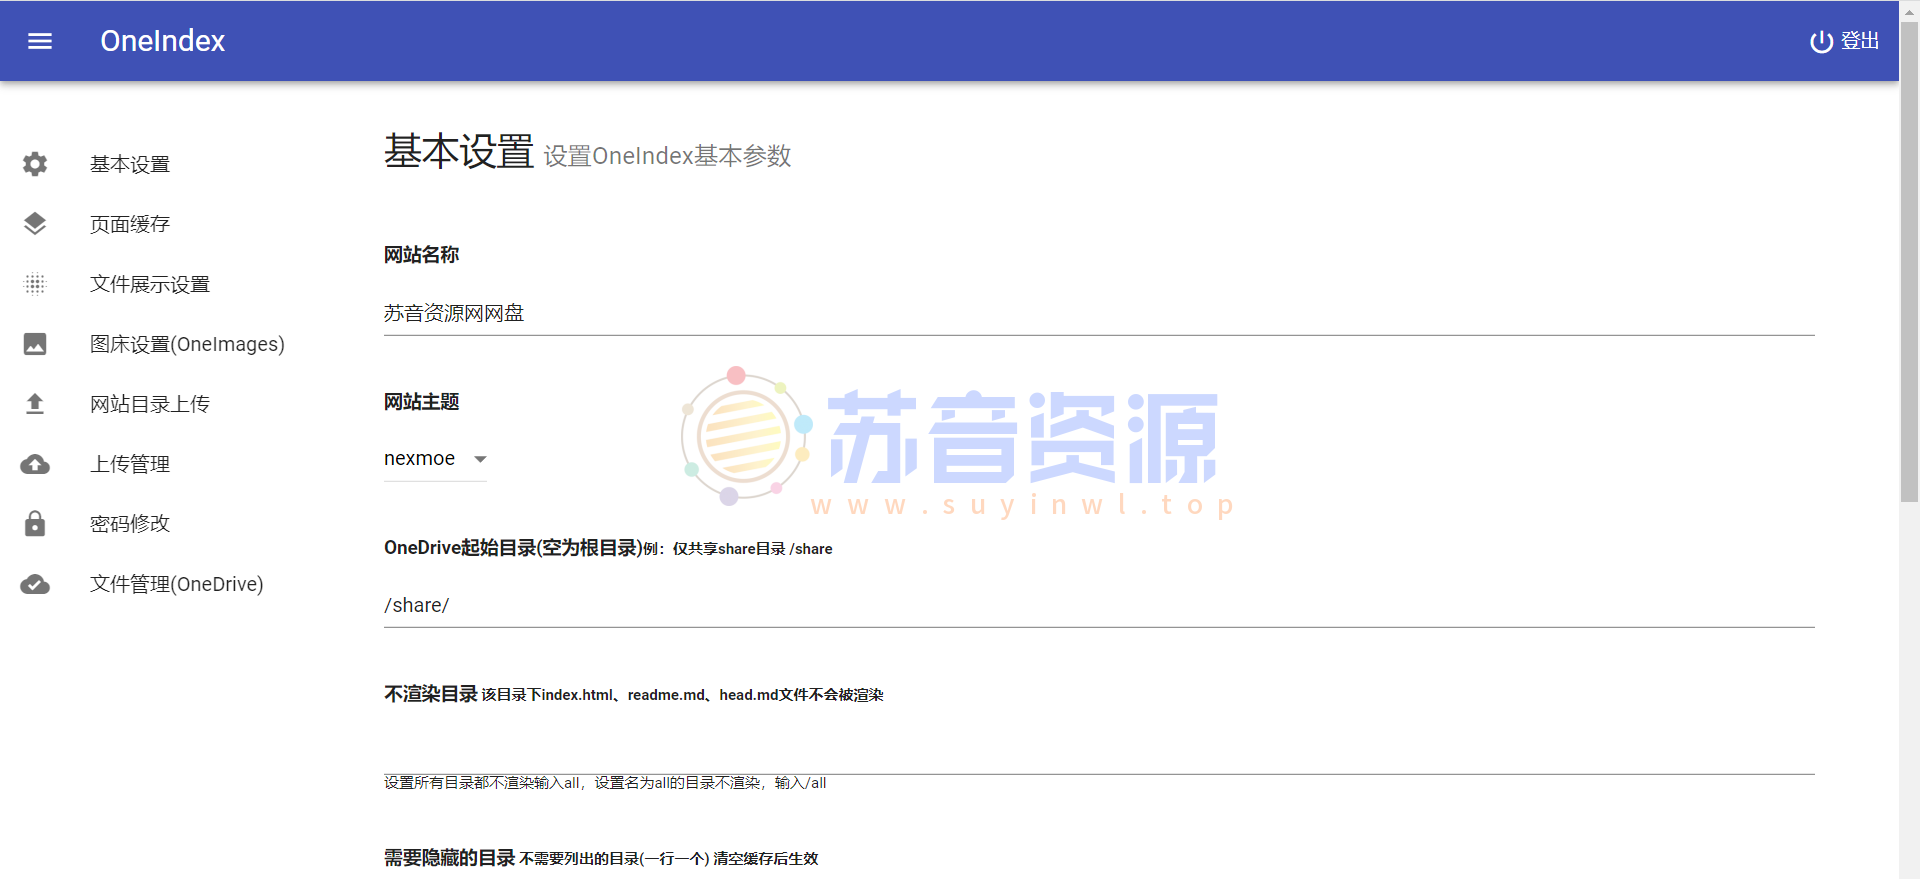
Task: Click the lock icon for 密码修改
Action: [35, 523]
